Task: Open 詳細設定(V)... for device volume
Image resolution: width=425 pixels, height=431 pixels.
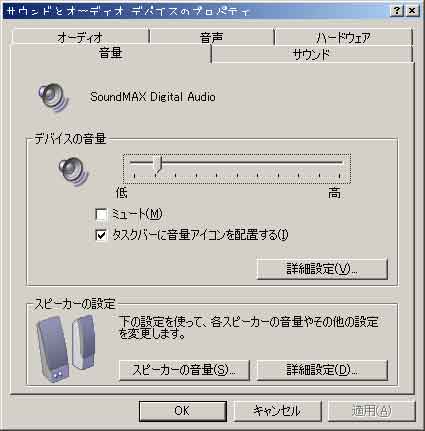Action: (322, 268)
